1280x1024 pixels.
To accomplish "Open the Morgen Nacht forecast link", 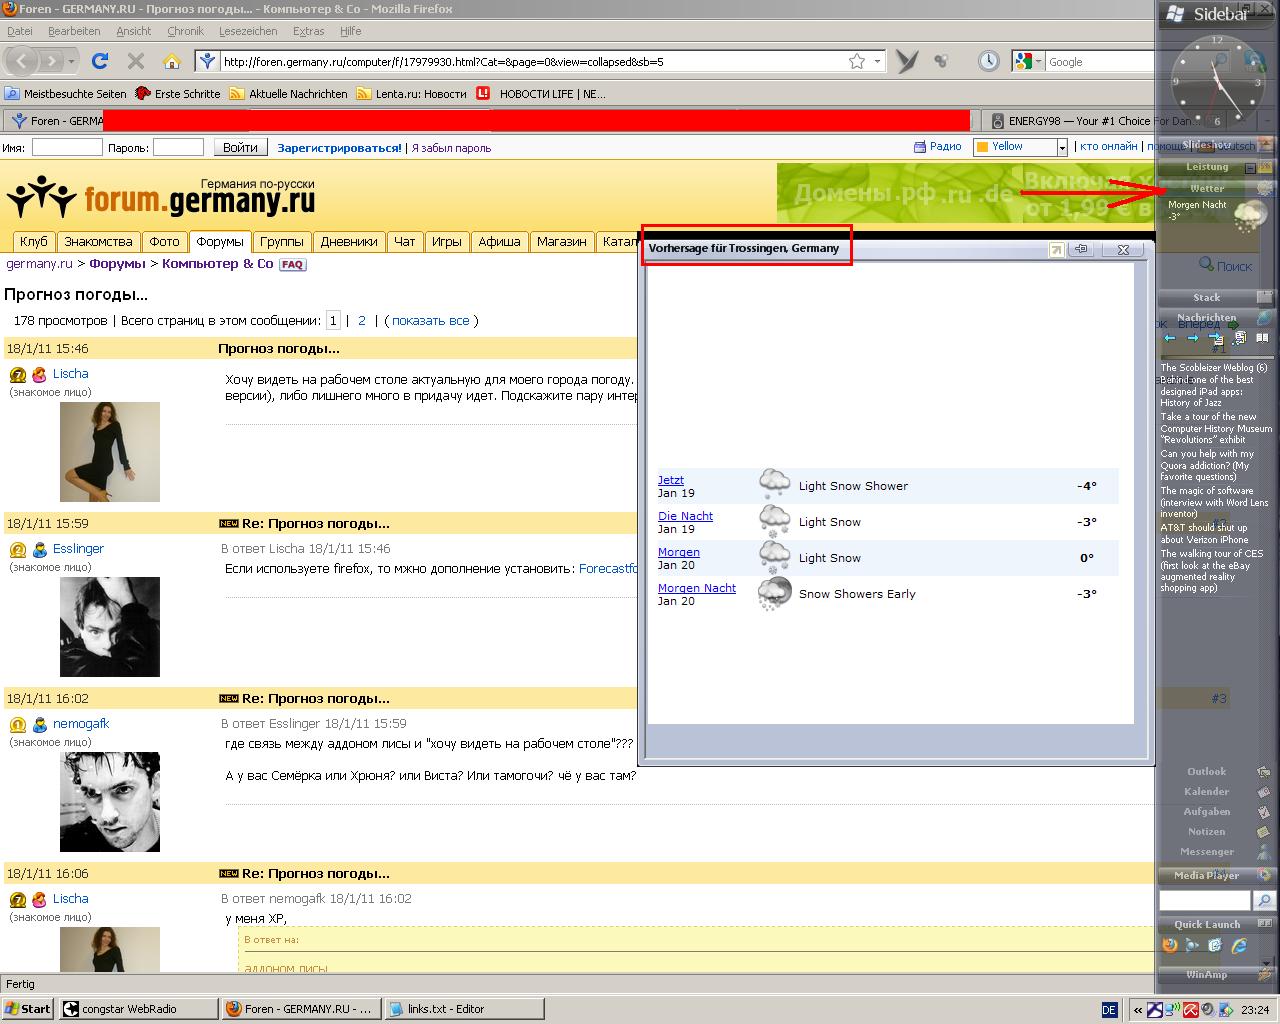I will (696, 588).
